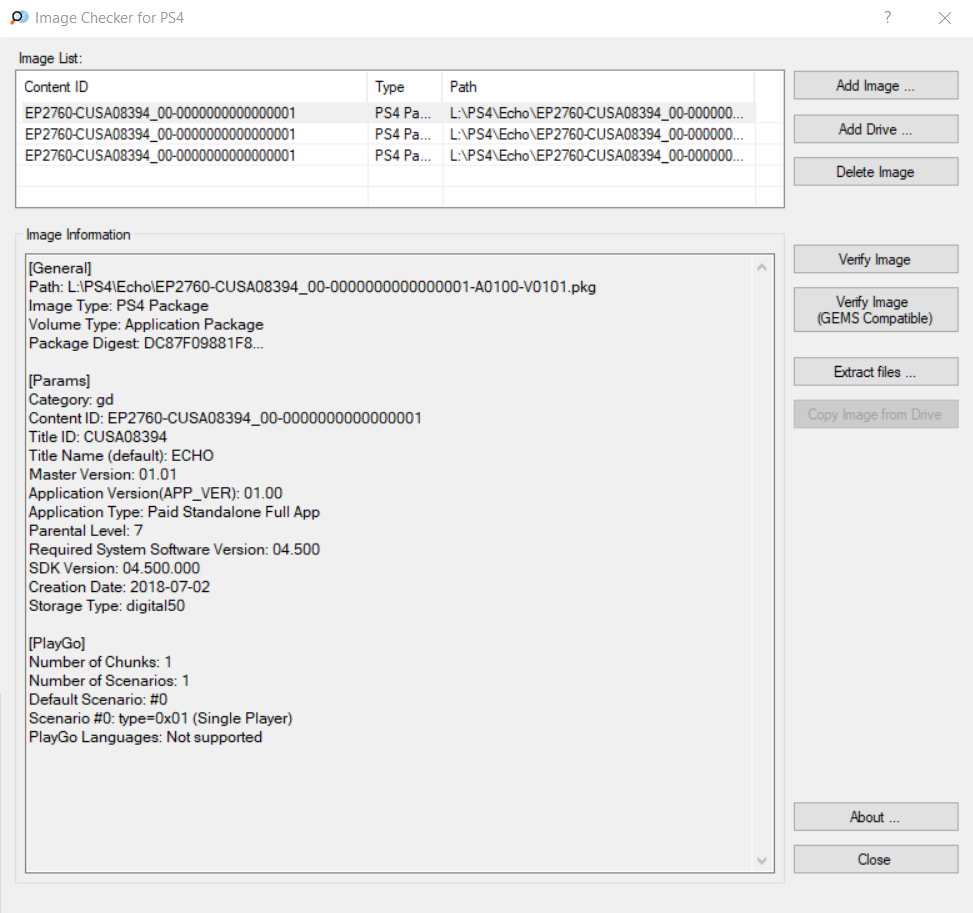973x913 pixels.
Task: Click the SDK Version: 04.500.000 line
Action: [114, 569]
